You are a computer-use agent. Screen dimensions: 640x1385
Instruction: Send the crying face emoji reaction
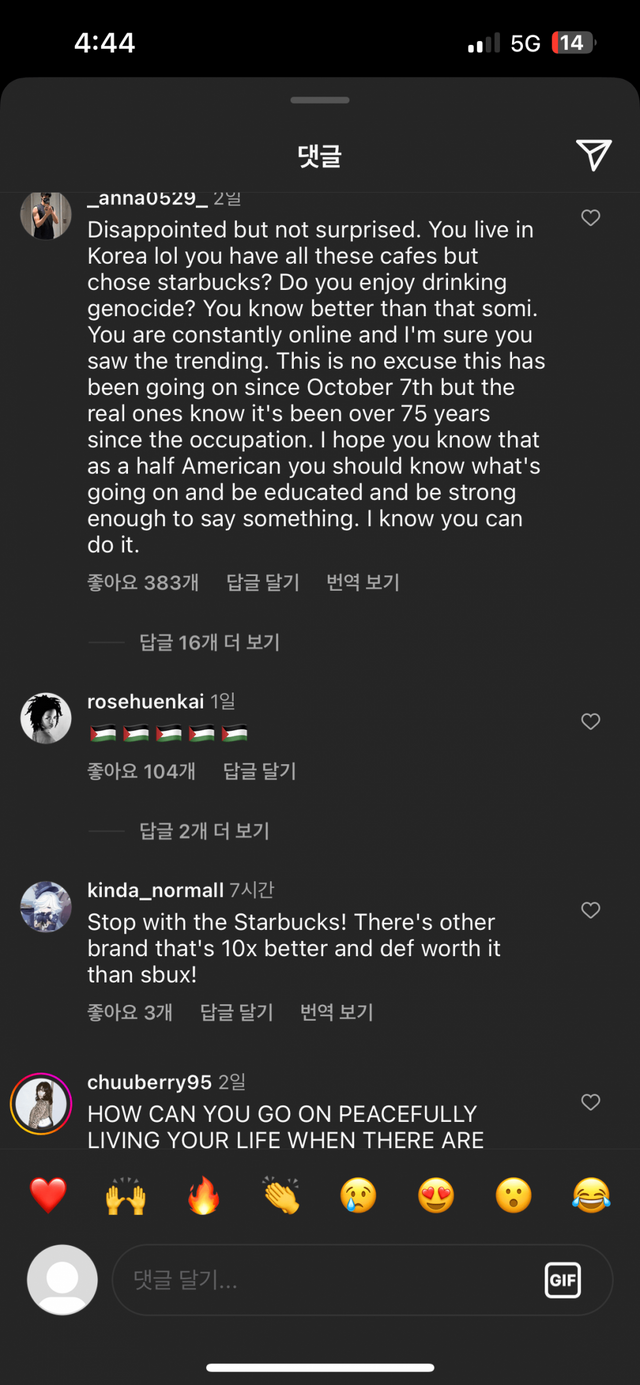click(358, 1196)
